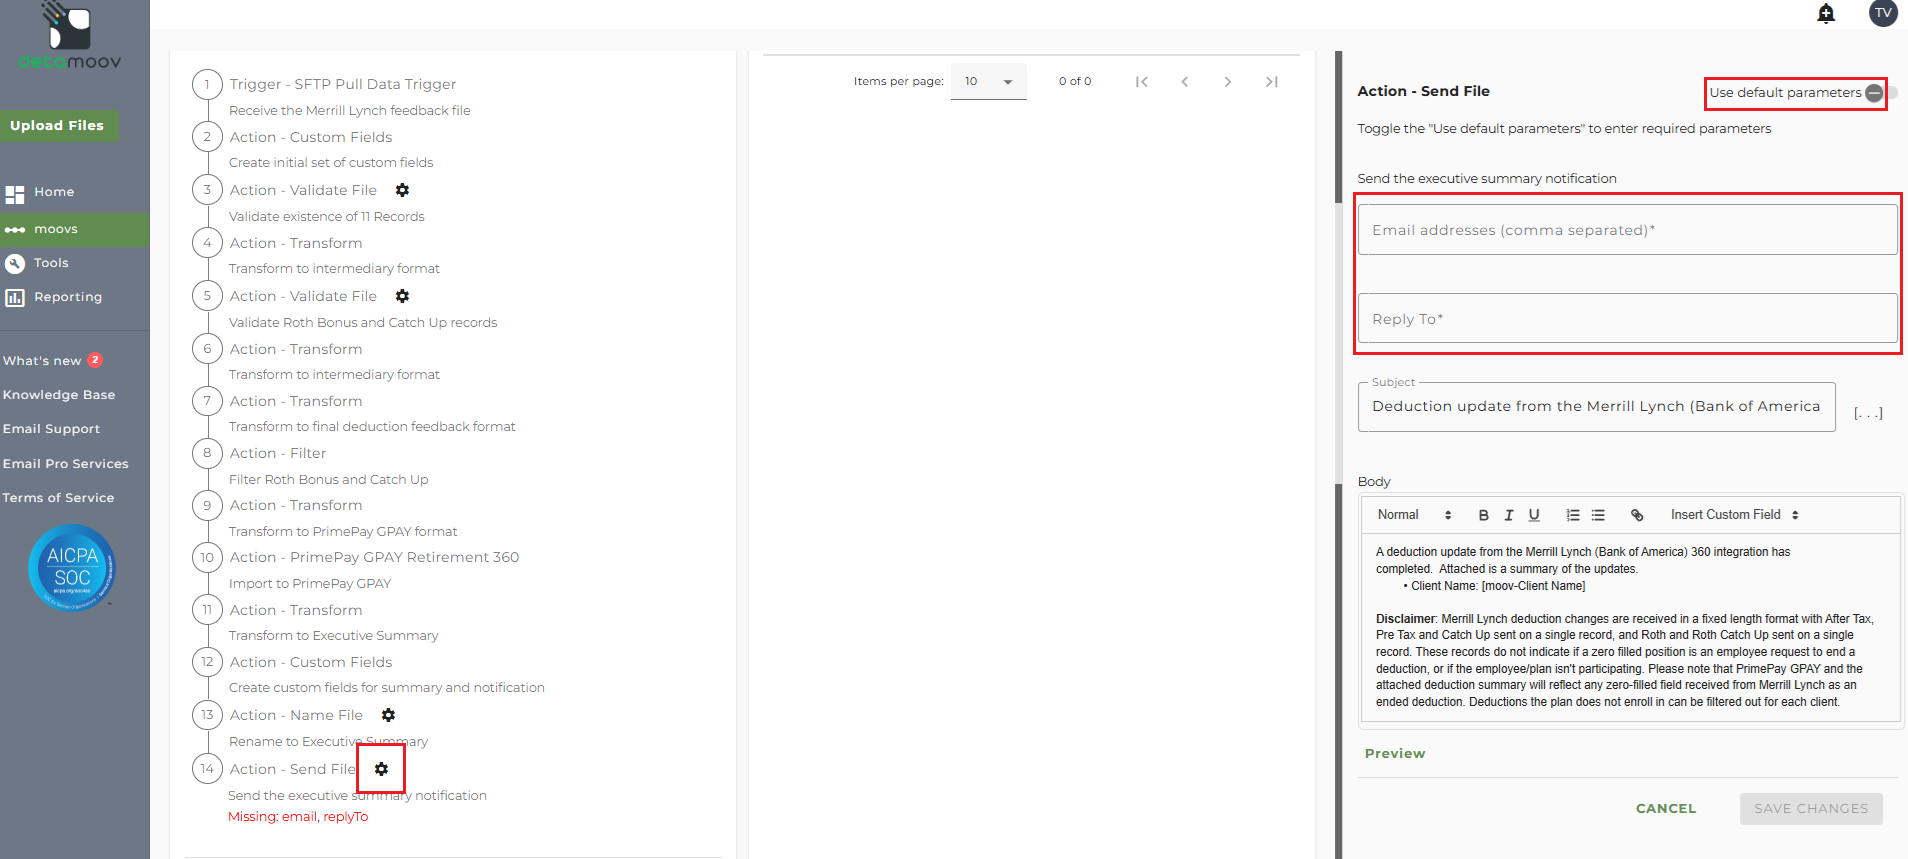
Task: Focus the Reply To input field
Action: click(1627, 319)
